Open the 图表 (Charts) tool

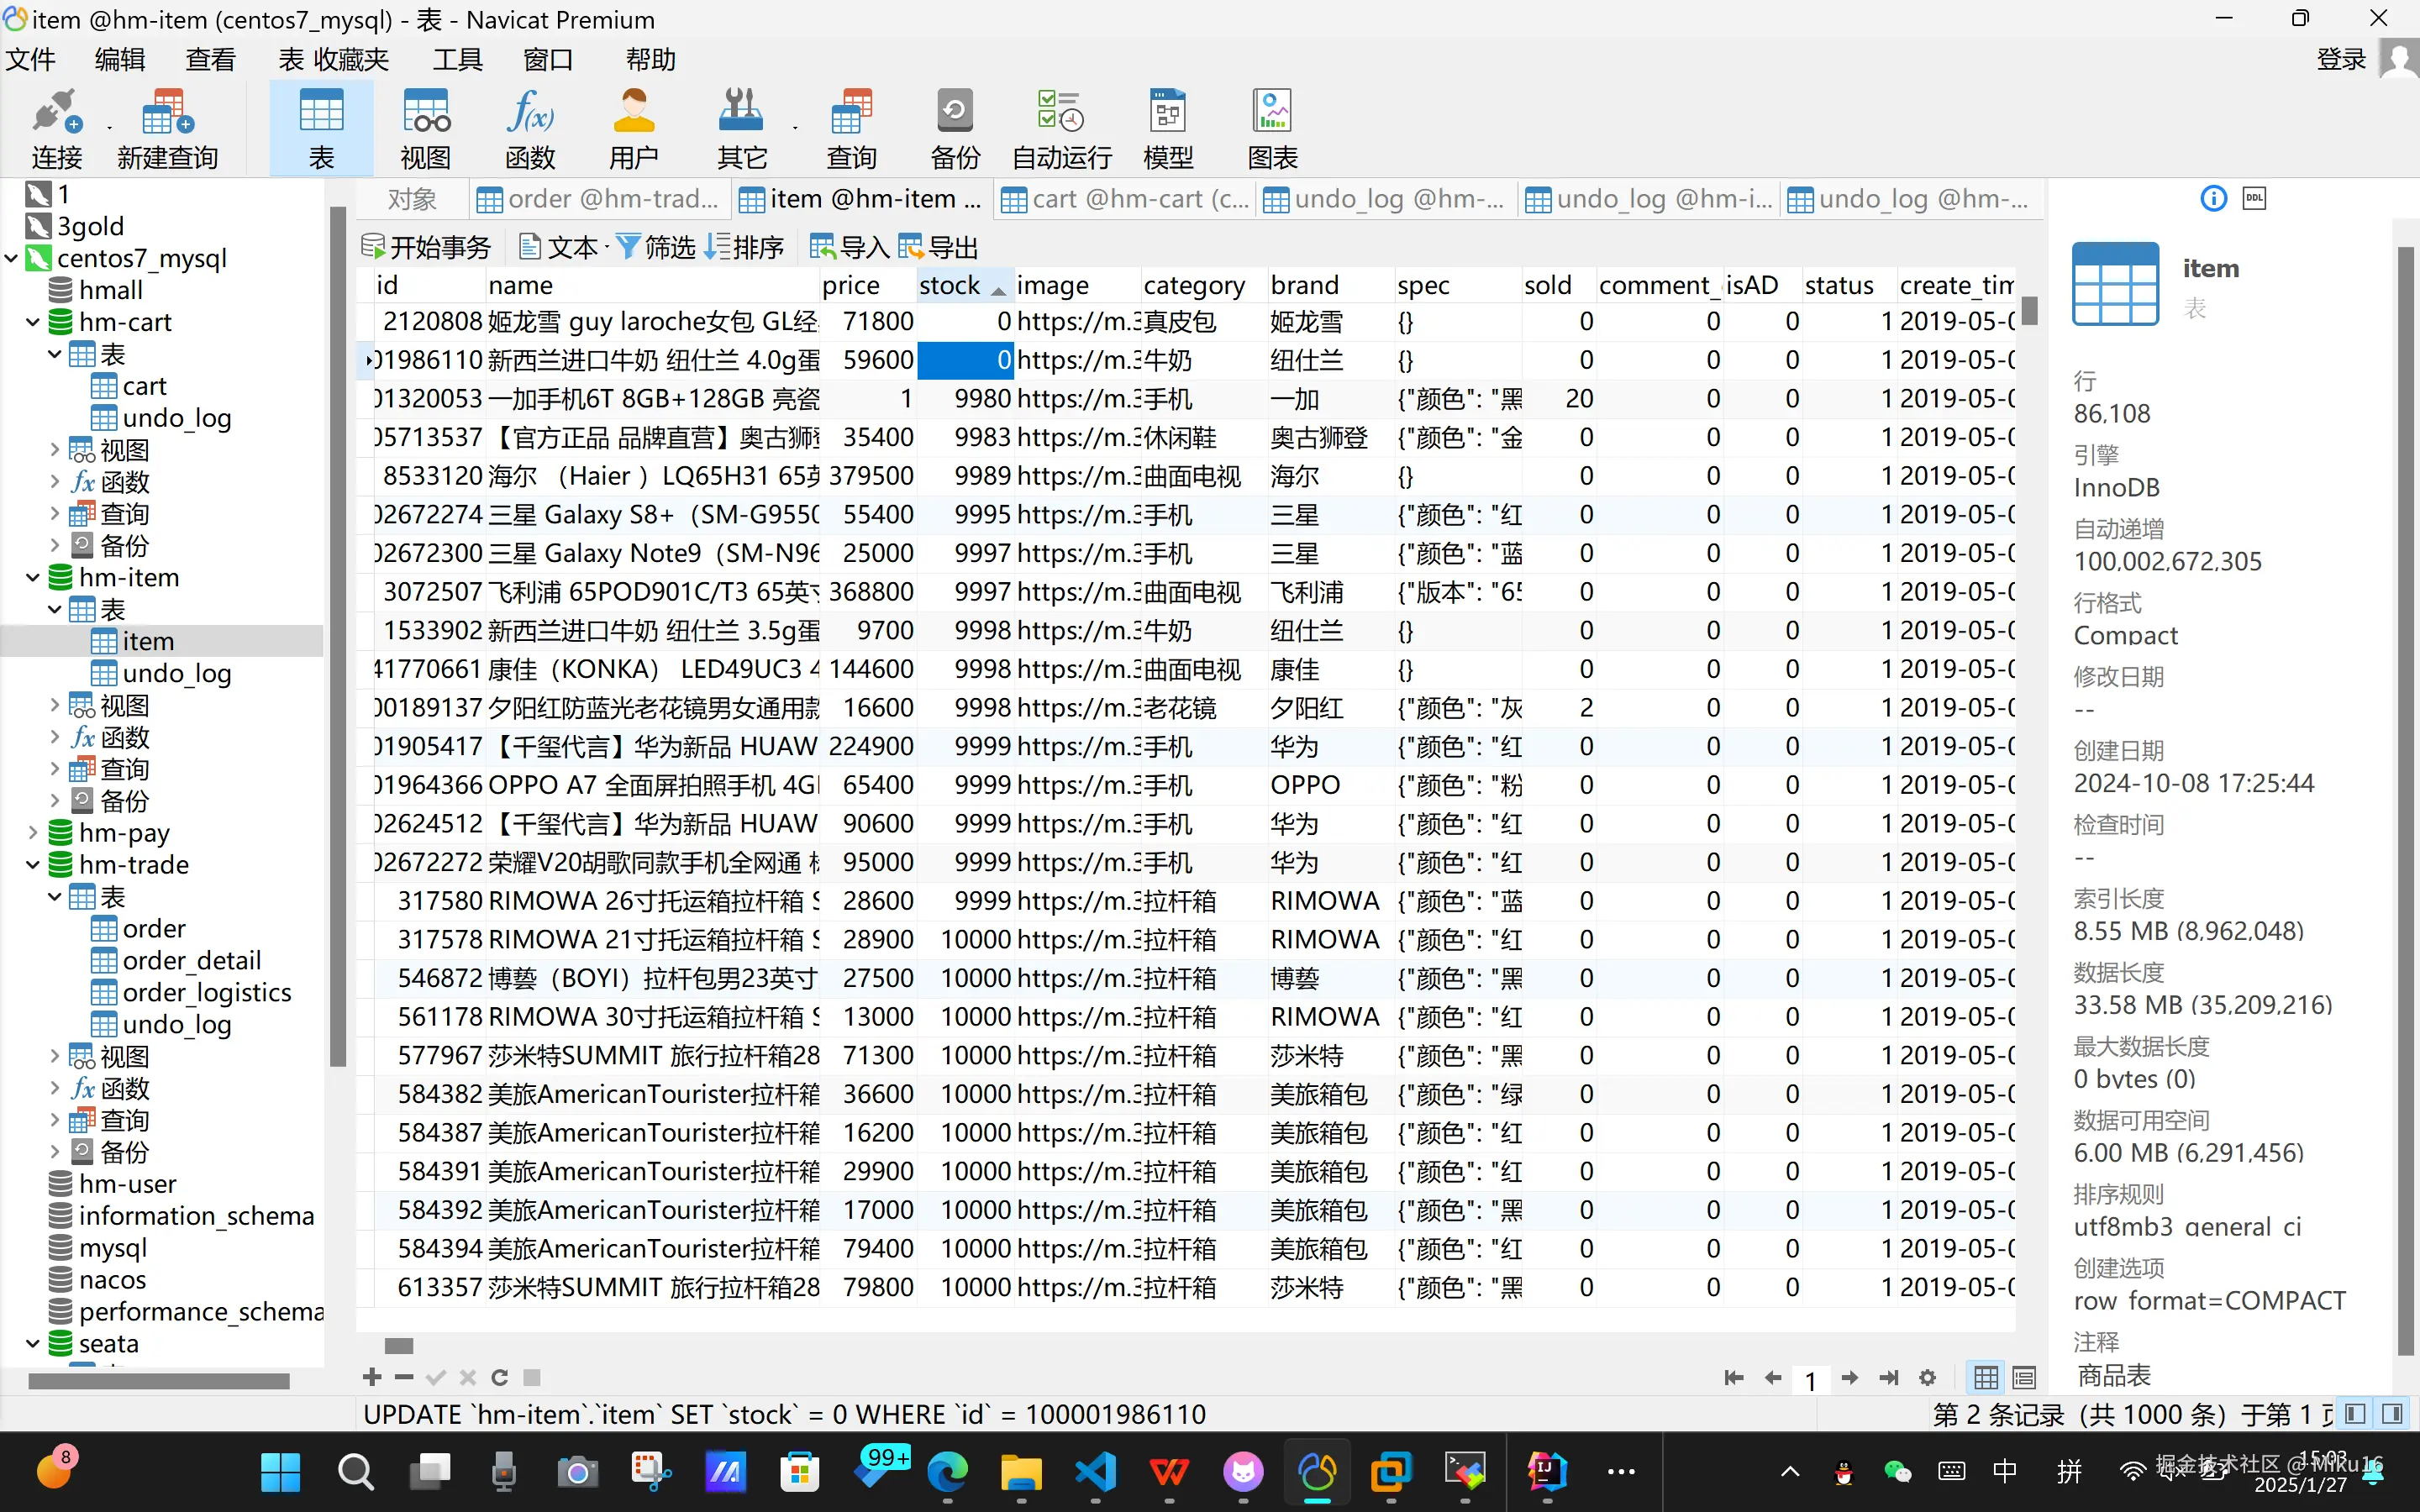pyautogui.click(x=1272, y=128)
